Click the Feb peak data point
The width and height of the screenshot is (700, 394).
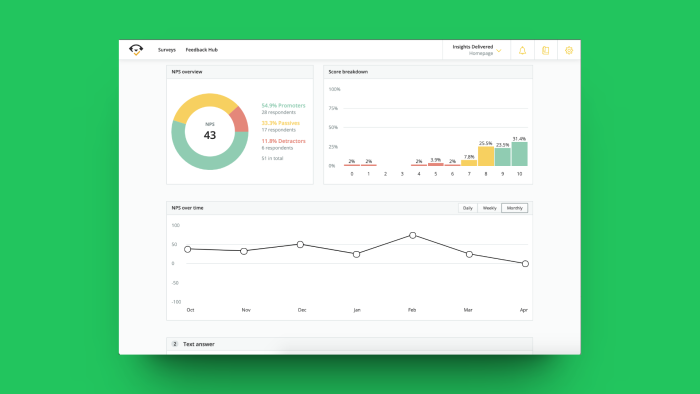[413, 235]
